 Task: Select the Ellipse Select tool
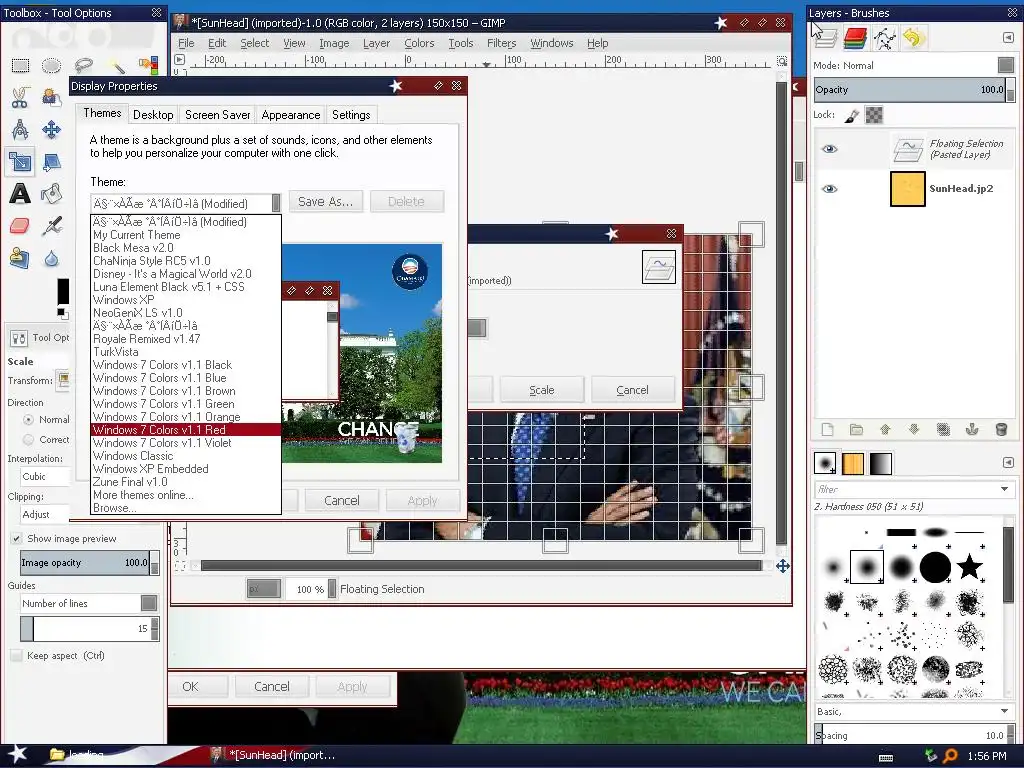[x=52, y=65]
